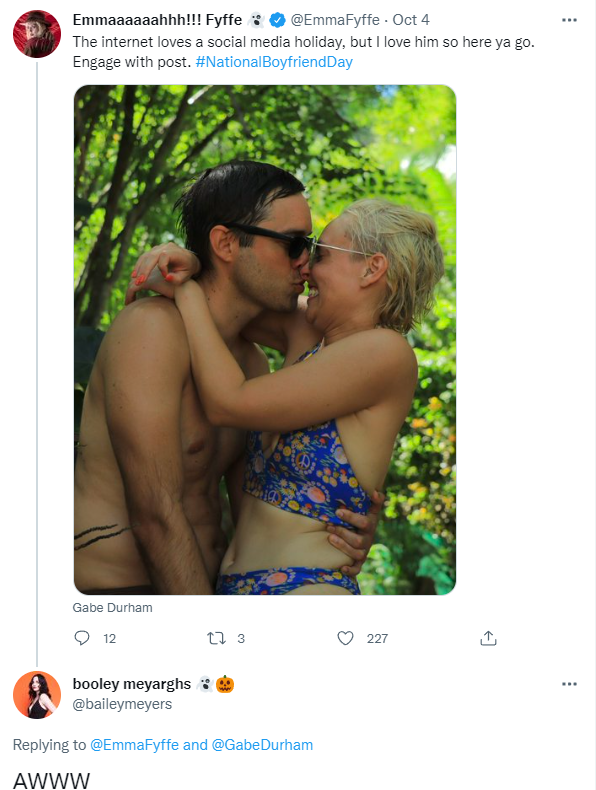Click the Oct 4 timestamp
The image size is (596, 790).
(x=411, y=20)
